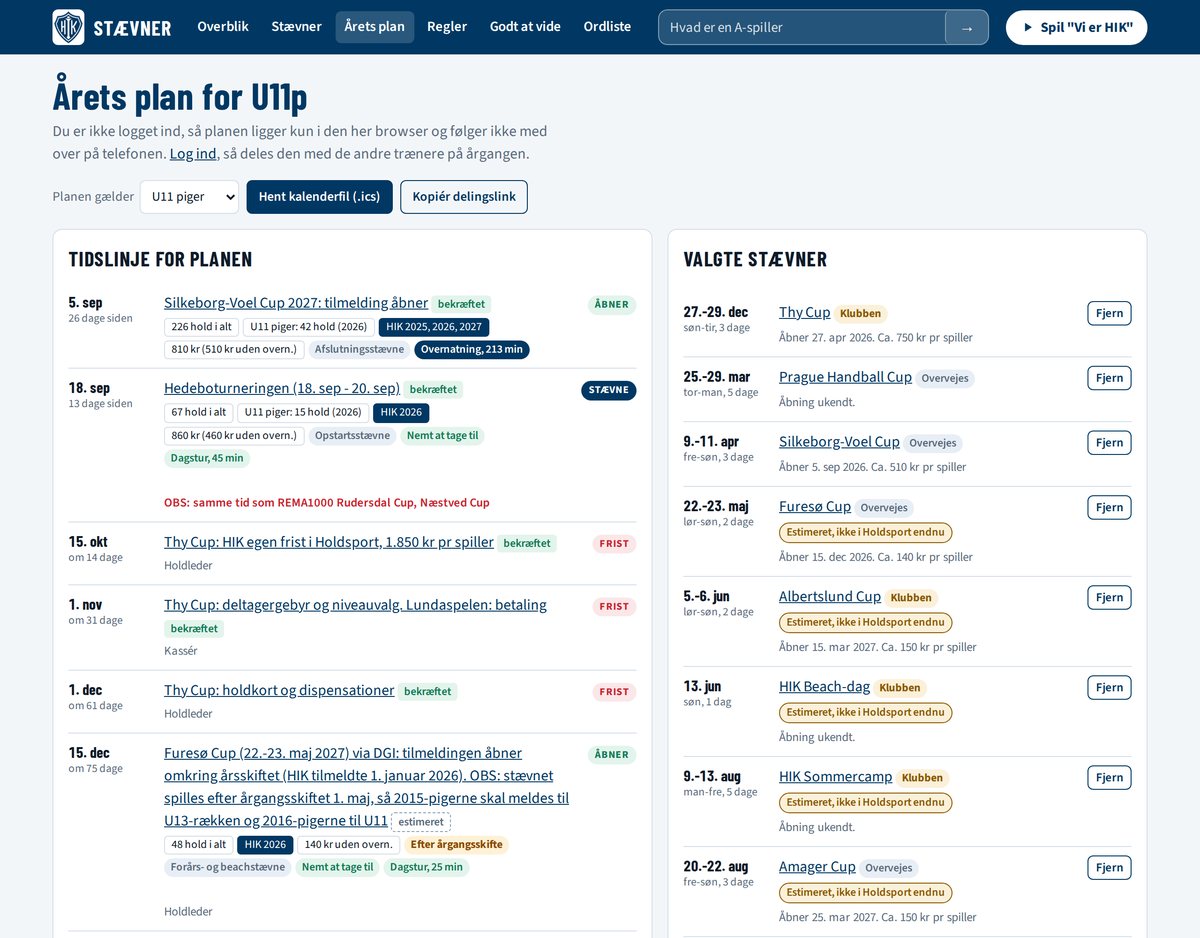The image size is (1200, 938).
Task: Remove Albertslund Cup from the plan
Action: coord(1109,597)
